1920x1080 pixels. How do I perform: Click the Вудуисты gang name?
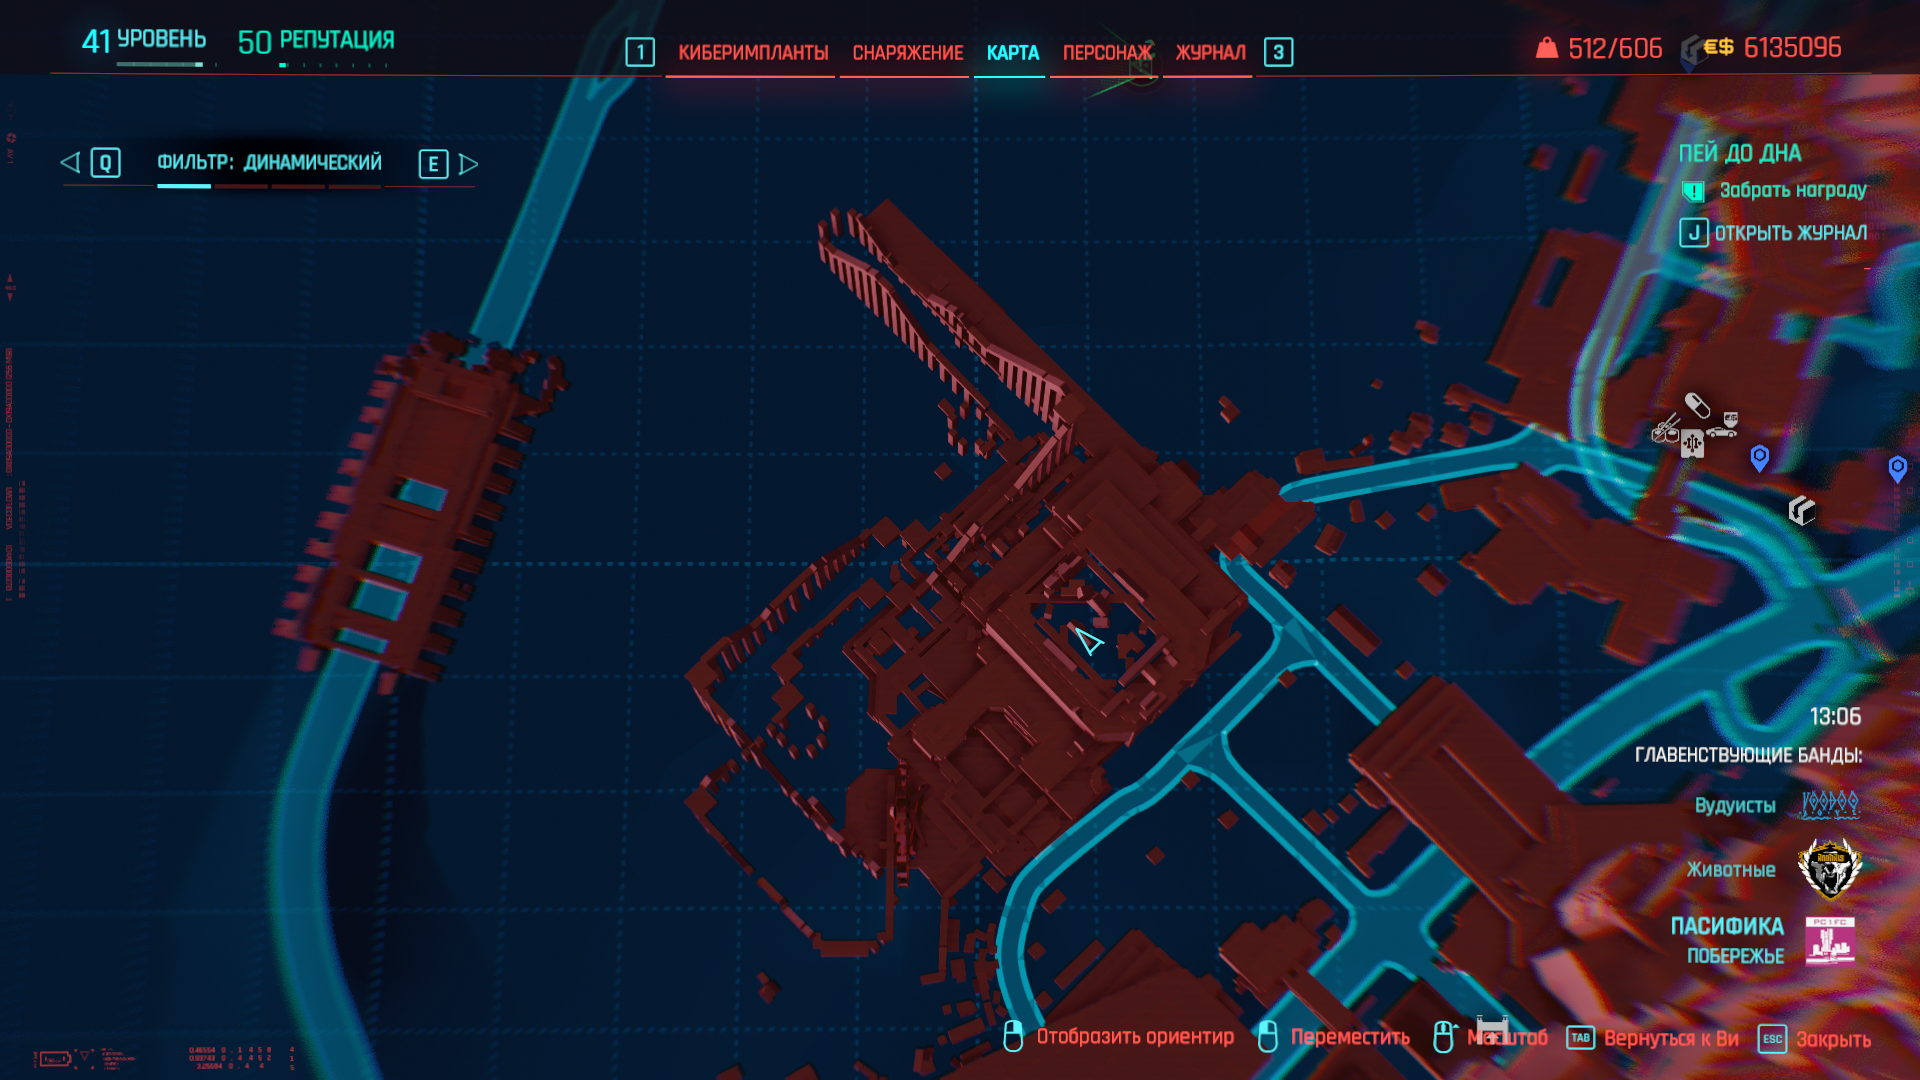[1735, 806]
